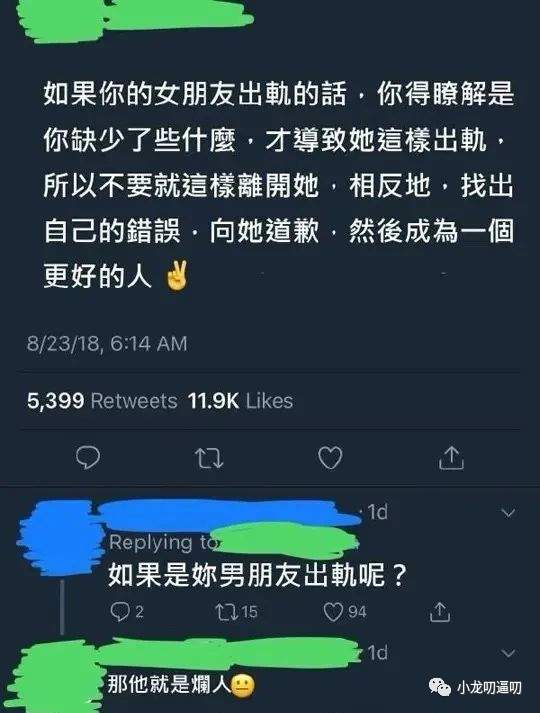Tap the reply icon showing 2 replies
Image resolution: width=540 pixels, height=713 pixels.
pos(127,612)
